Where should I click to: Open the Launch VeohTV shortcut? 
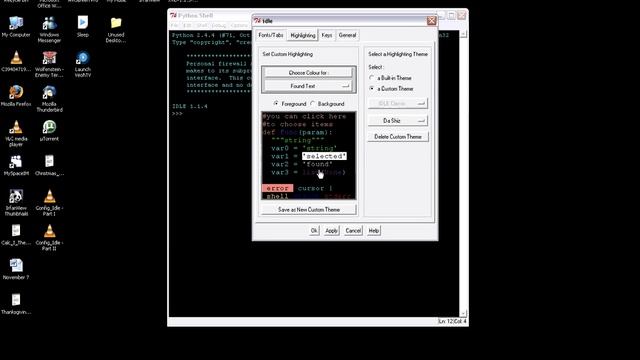[x=82, y=64]
